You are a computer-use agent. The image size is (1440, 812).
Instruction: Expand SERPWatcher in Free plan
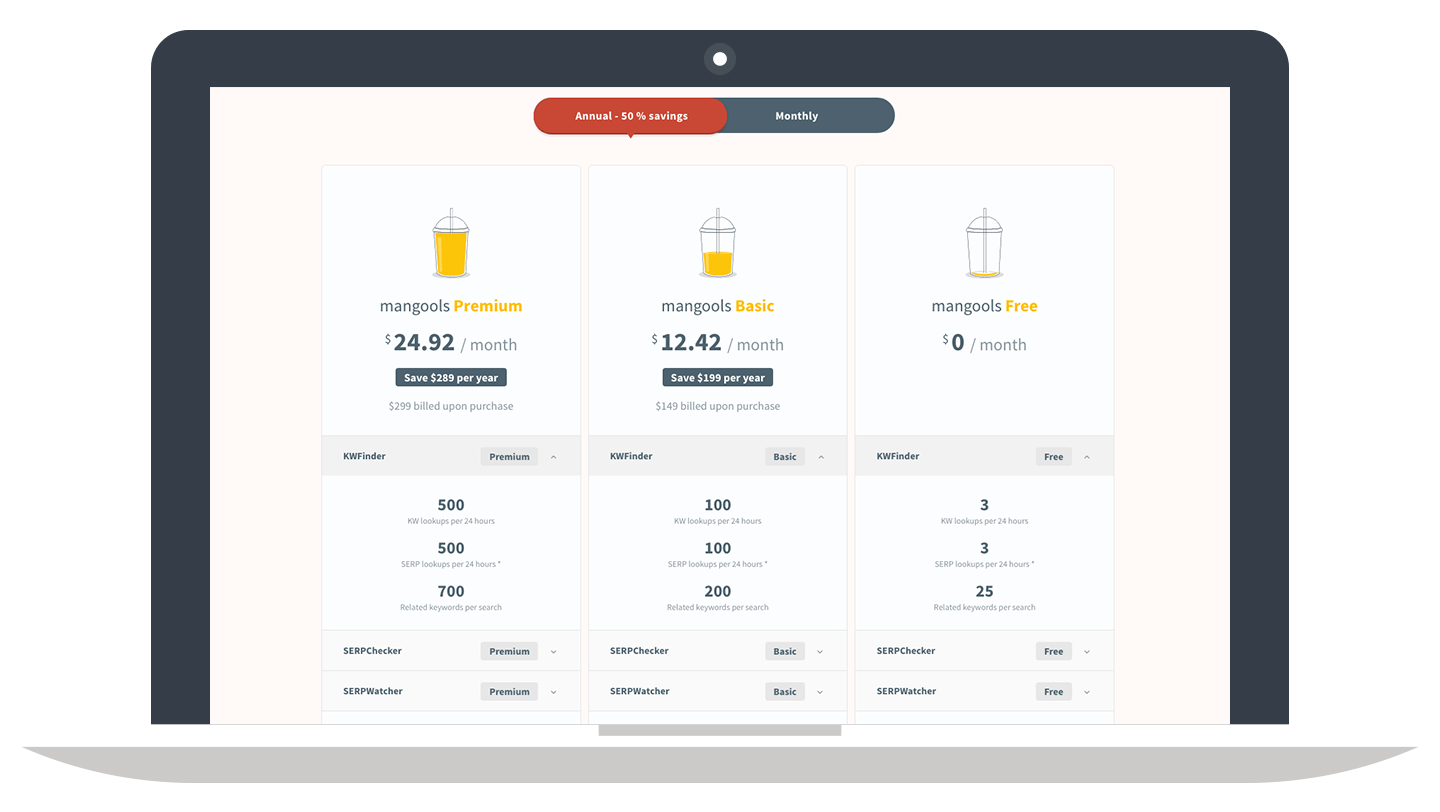point(1087,692)
